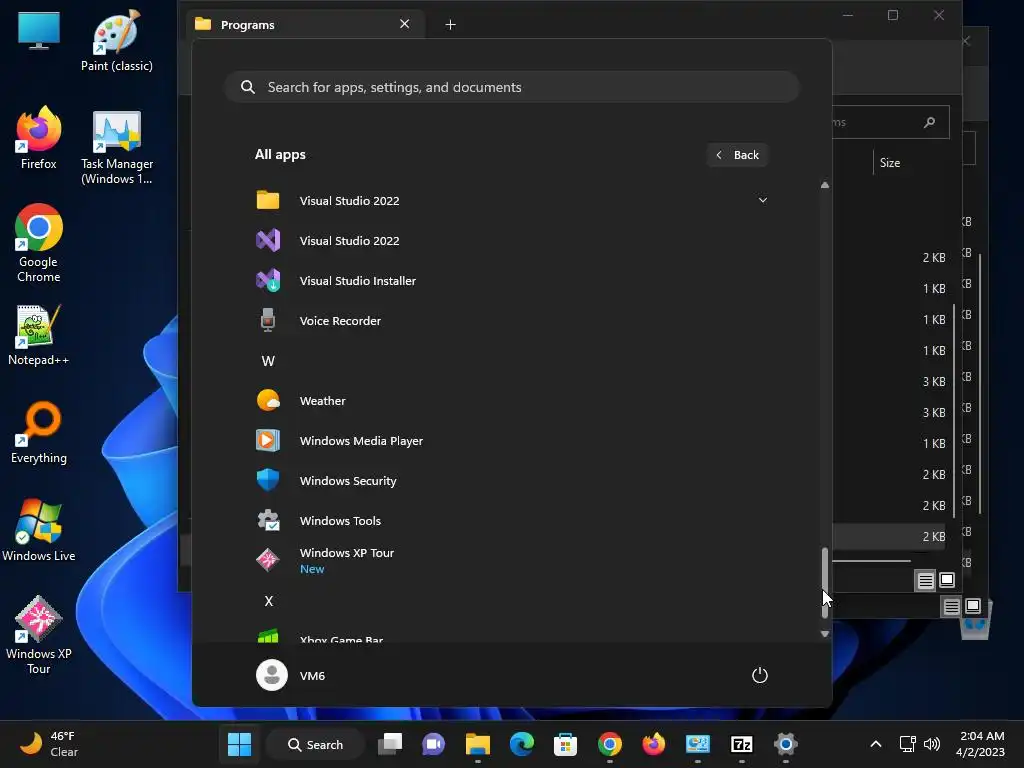This screenshot has width=1024, height=768.
Task: Click the Start menu scrollbar down arrow
Action: coord(825,634)
